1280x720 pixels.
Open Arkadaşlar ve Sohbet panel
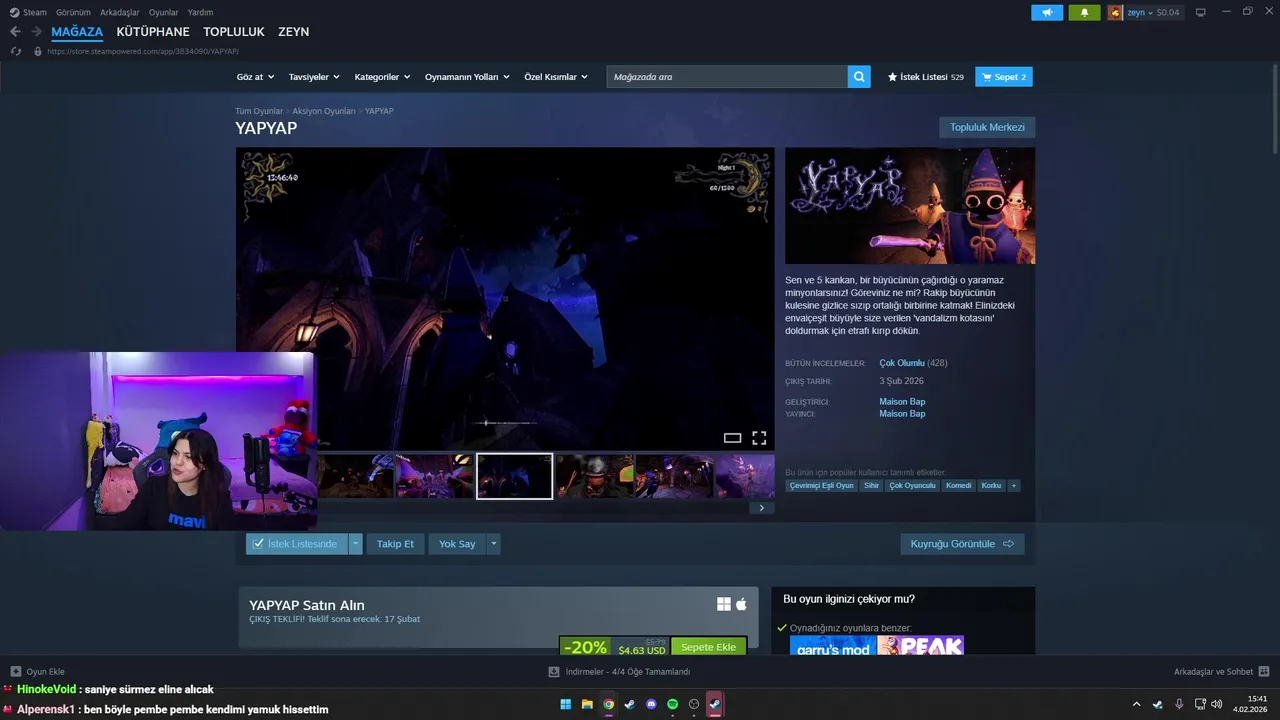click(x=1221, y=672)
